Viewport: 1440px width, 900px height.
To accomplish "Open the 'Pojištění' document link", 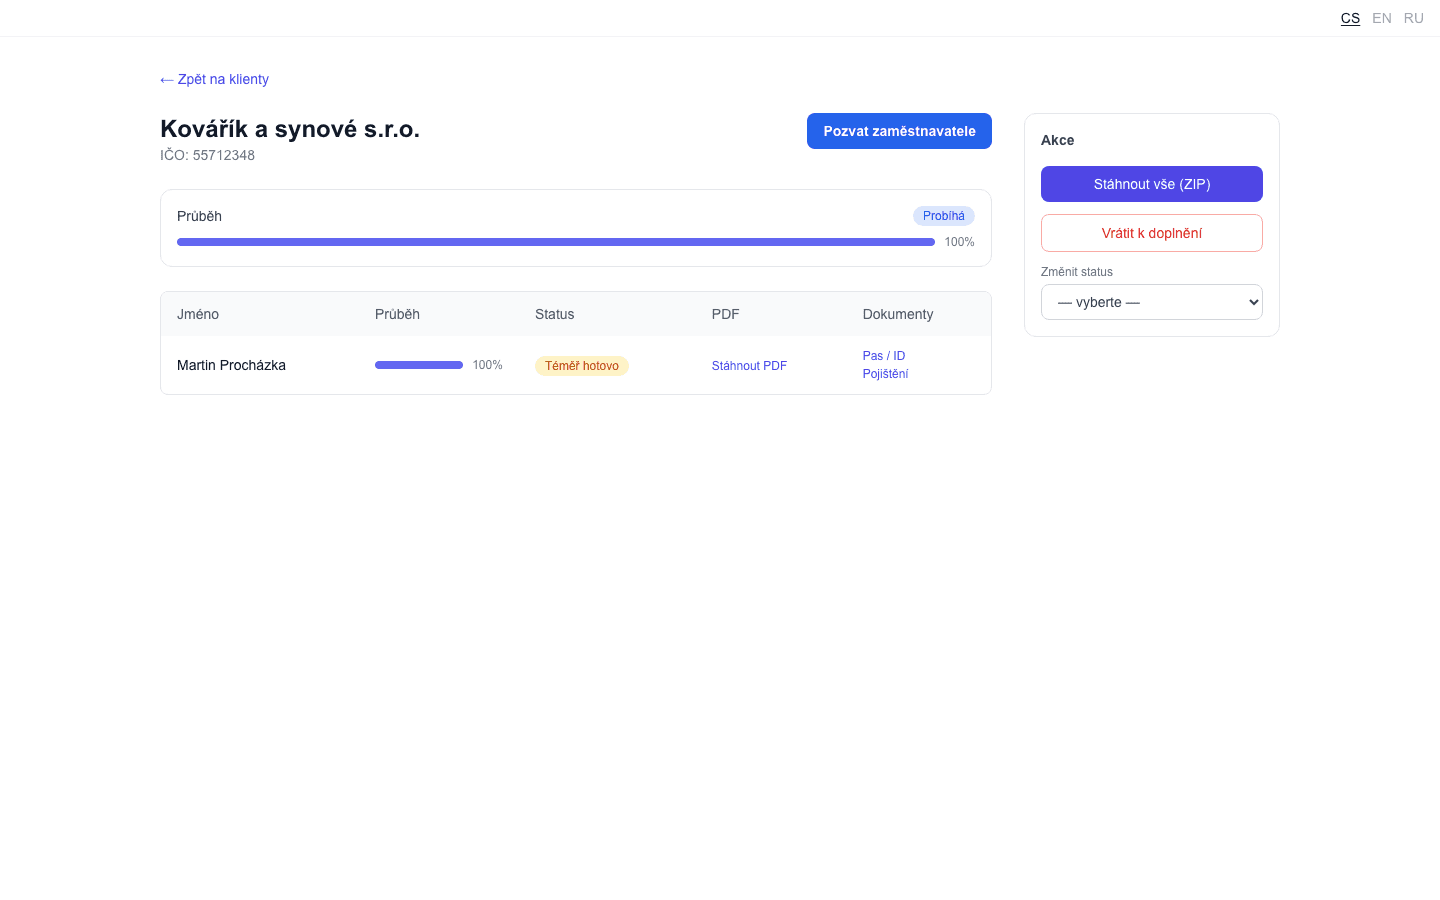I will (885, 374).
